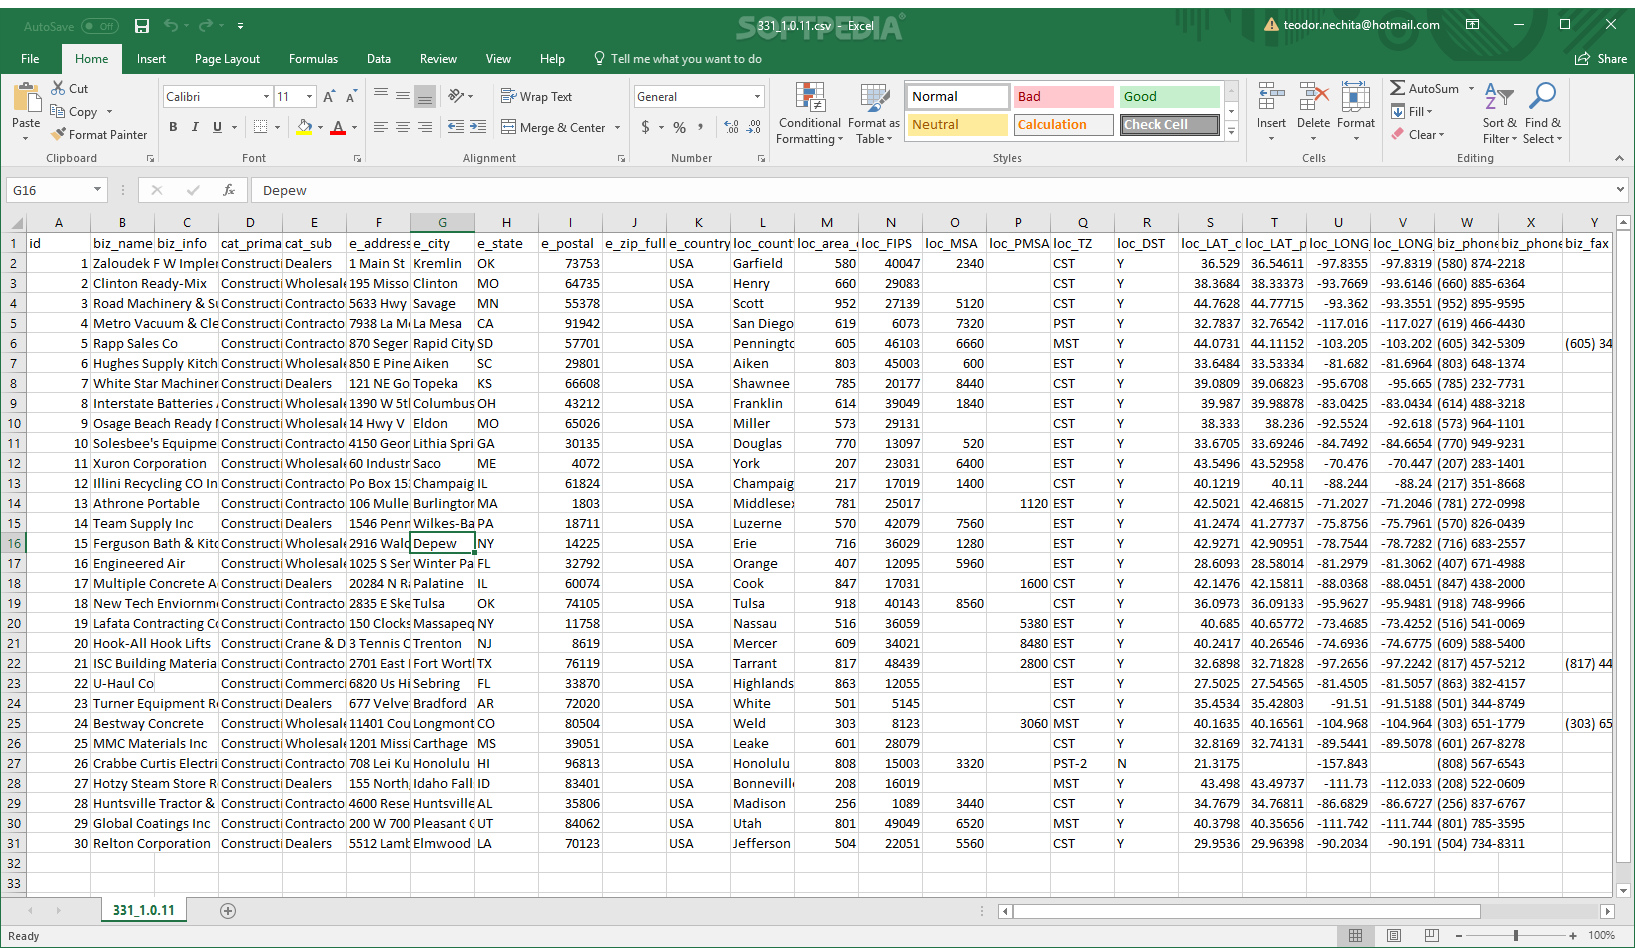Expand the Merge & Center dropdown arrow
Screen dimensions: 1635x948
pyautogui.click(x=618, y=128)
